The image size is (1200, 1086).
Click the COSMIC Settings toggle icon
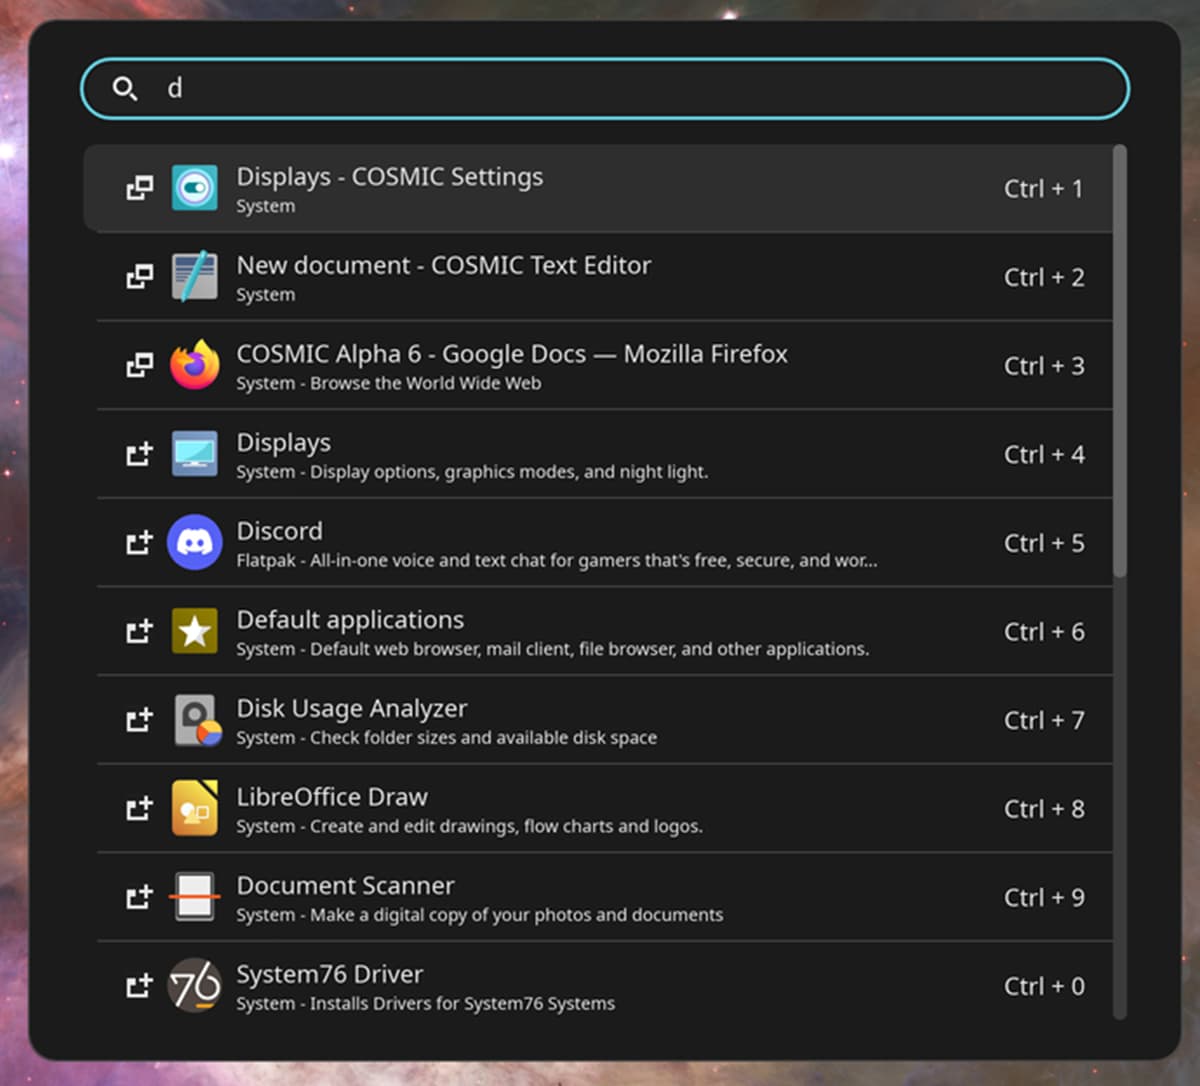(x=194, y=188)
